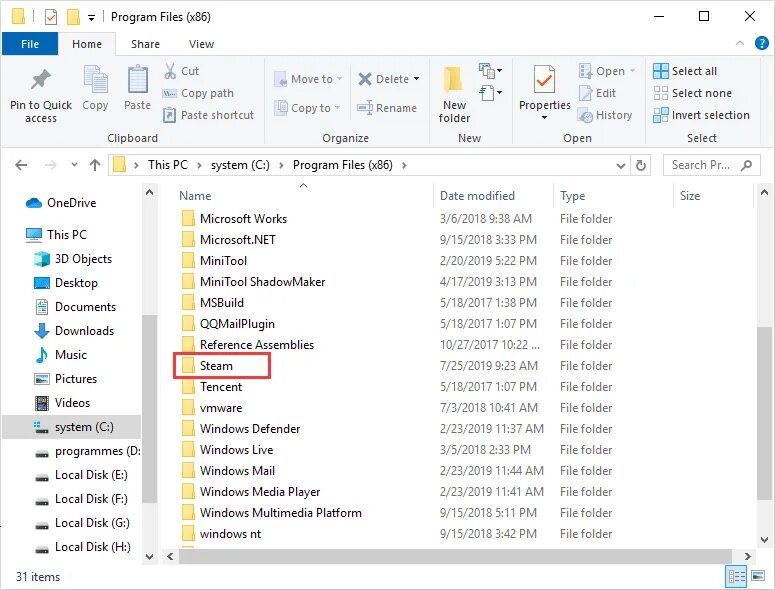
Task: Click Invert selection
Action: (x=701, y=115)
